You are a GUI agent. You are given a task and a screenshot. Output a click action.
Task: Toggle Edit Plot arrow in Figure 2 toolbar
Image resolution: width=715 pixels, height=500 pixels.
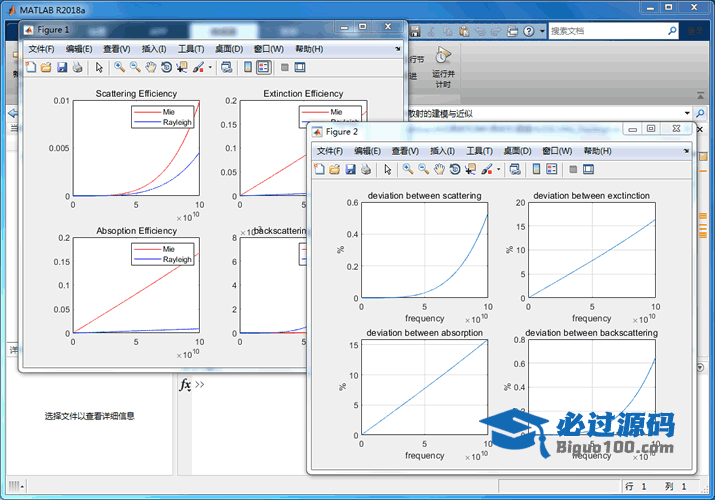pos(387,170)
